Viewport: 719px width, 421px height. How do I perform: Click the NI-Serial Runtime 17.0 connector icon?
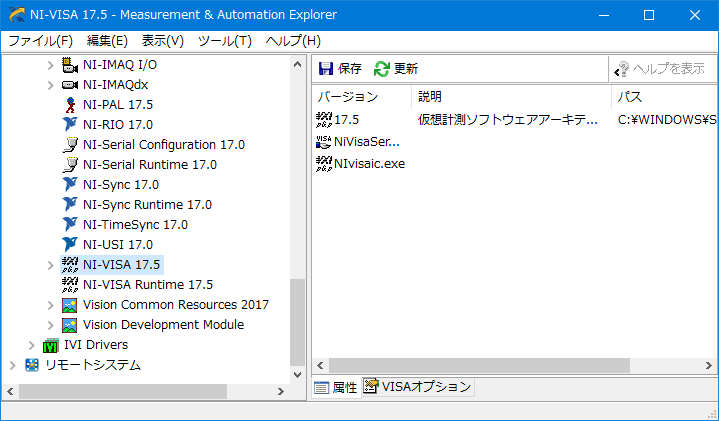(70, 164)
